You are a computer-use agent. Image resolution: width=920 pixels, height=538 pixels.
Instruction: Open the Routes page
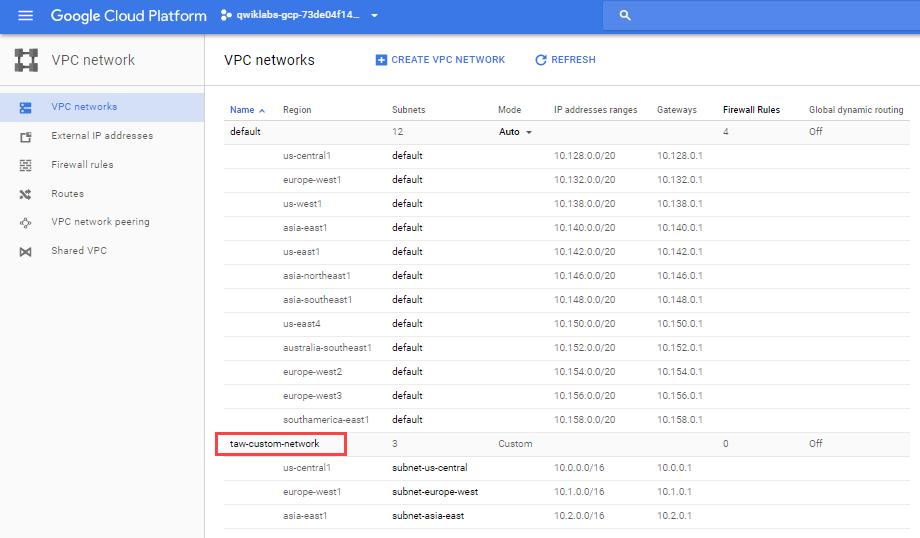(x=67, y=194)
